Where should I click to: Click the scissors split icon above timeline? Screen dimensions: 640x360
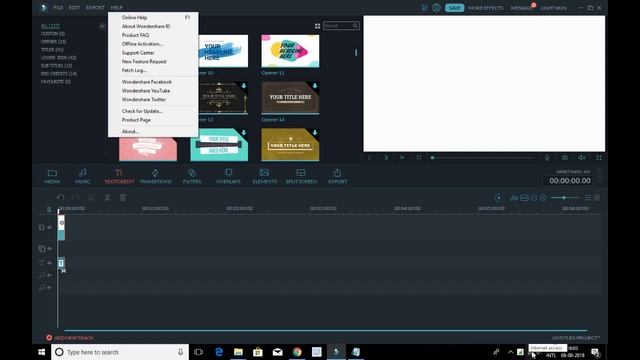tap(107, 198)
